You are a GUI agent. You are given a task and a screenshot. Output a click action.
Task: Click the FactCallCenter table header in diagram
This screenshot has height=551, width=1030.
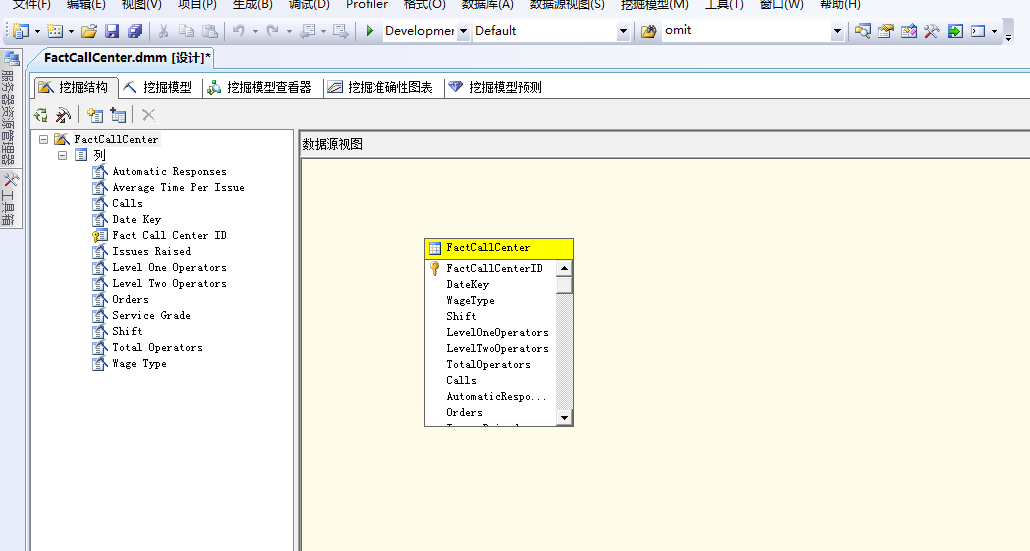pos(499,248)
